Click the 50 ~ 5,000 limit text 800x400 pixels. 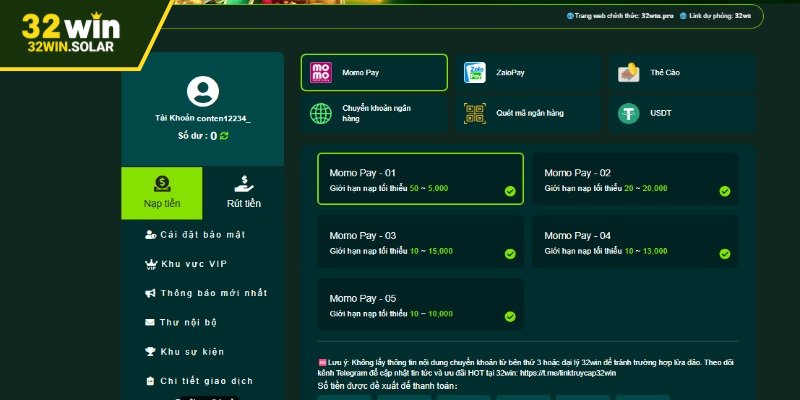point(429,189)
